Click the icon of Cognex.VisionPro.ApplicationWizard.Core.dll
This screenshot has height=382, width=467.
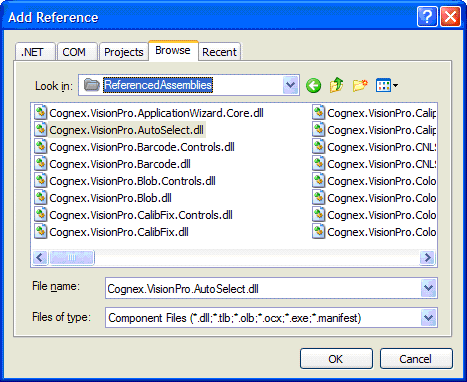click(41, 113)
